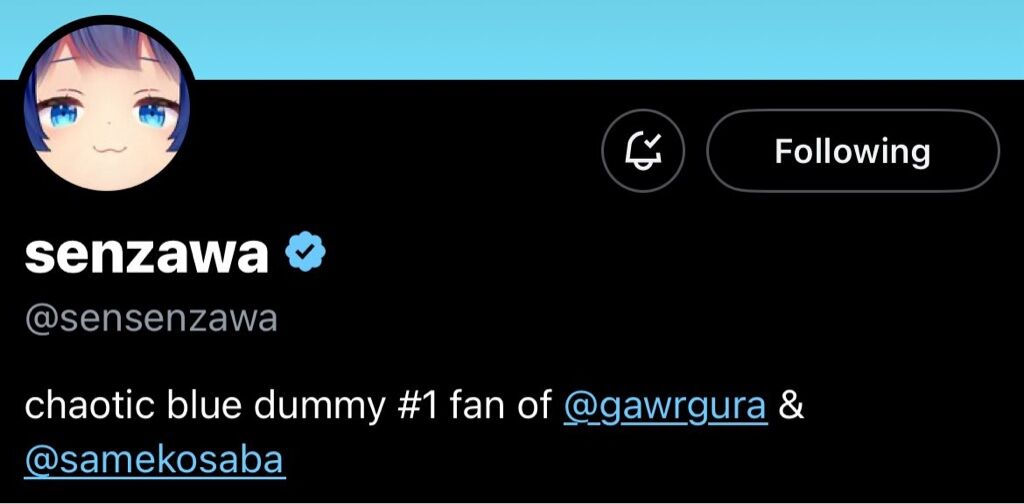Toggle post notifications for senzawa
The image size is (1024, 504).
(x=643, y=151)
